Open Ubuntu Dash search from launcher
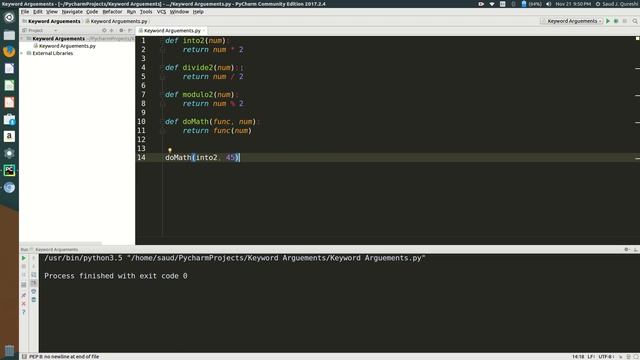Screen dimensions: 640x360 click(x=9, y=18)
